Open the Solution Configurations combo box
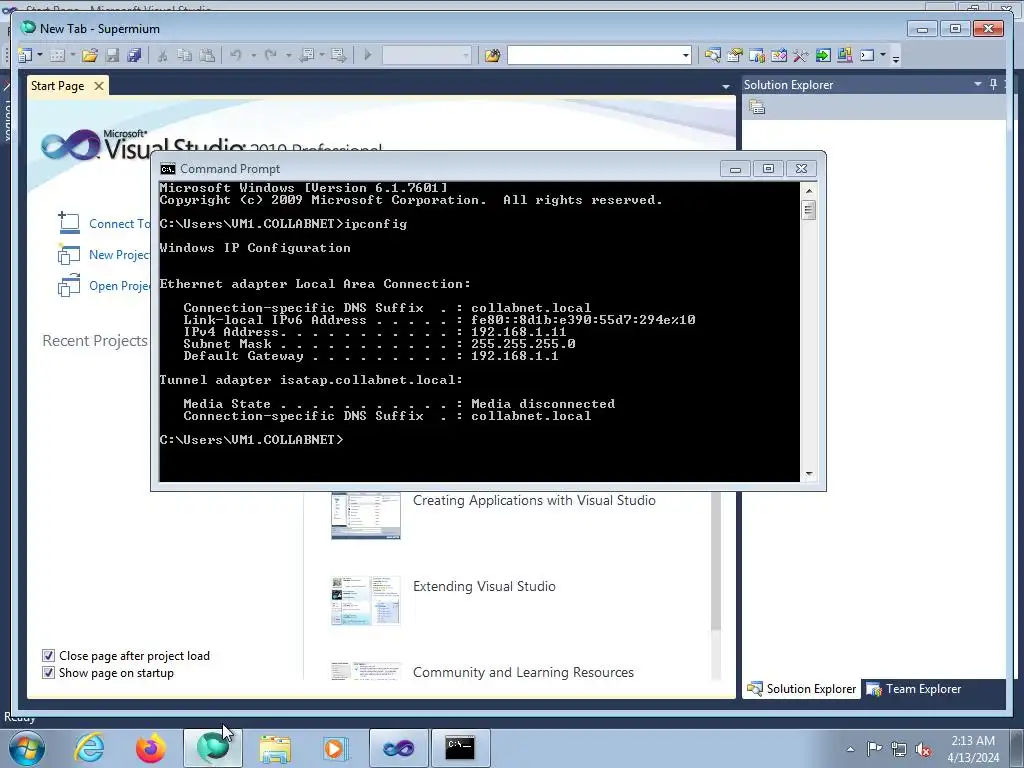Viewport: 1024px width, 768px height. (426, 56)
